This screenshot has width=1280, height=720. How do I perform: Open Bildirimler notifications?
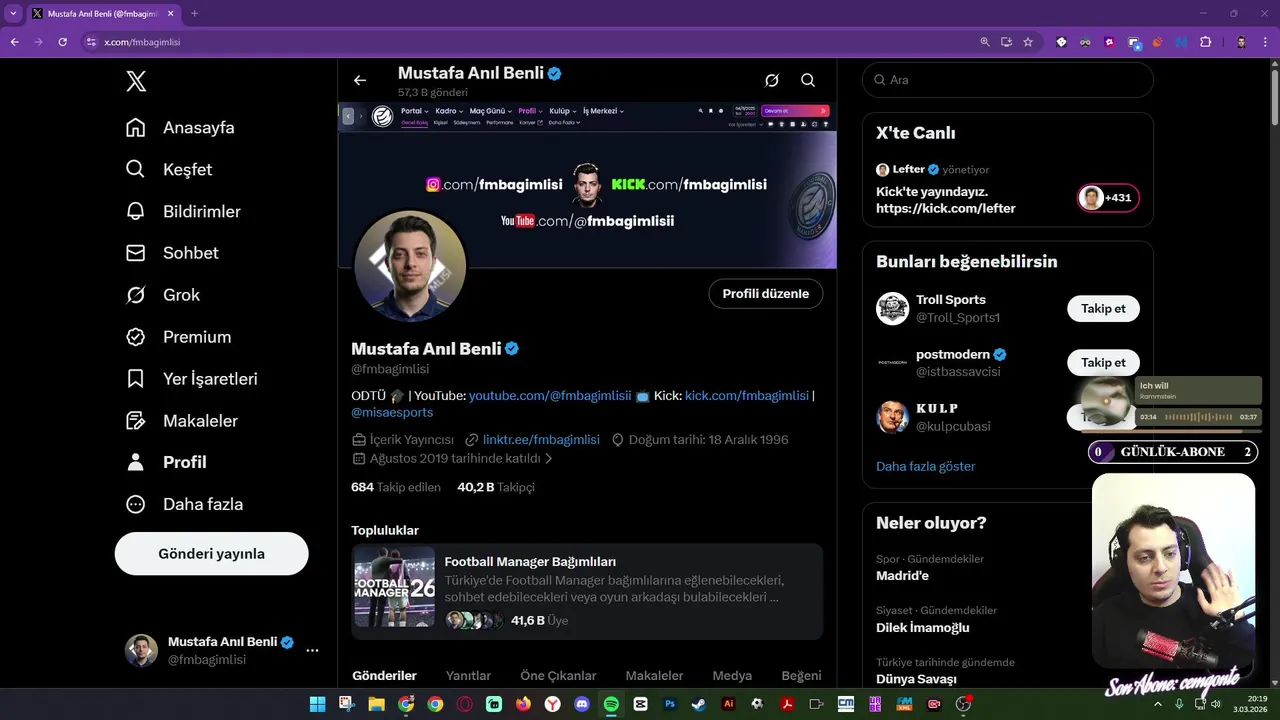click(183, 212)
